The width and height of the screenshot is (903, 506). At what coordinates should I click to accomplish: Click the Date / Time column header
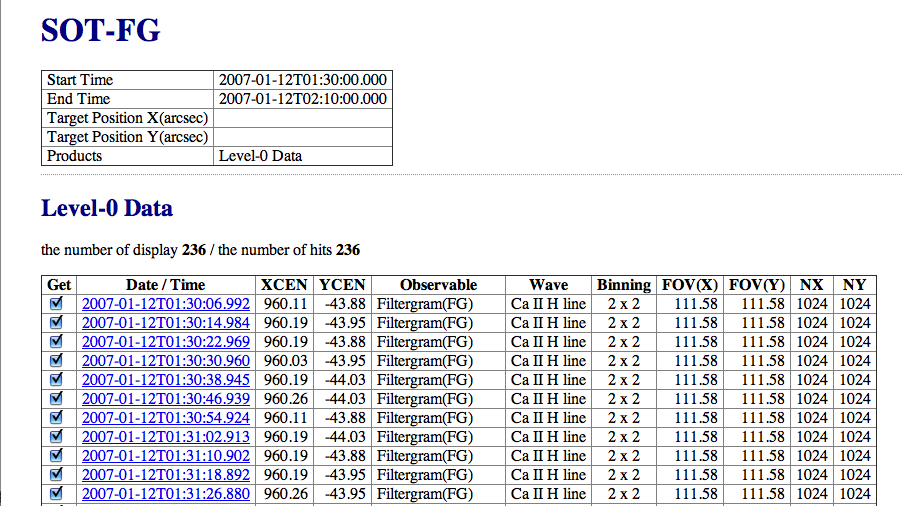[x=165, y=285]
